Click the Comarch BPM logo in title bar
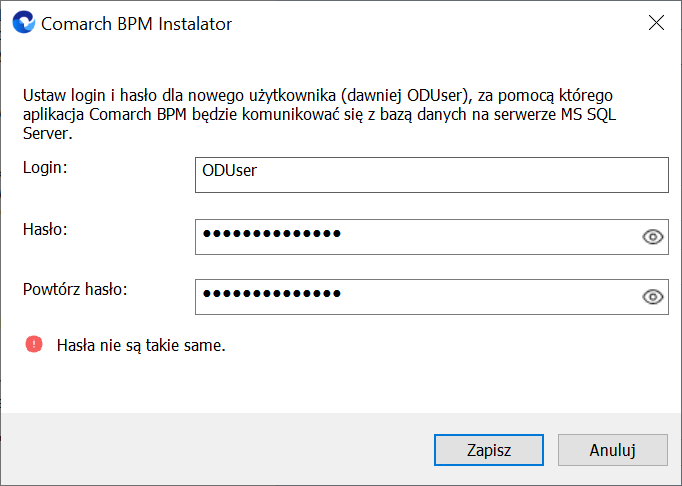The width and height of the screenshot is (682, 486). pos(23,22)
